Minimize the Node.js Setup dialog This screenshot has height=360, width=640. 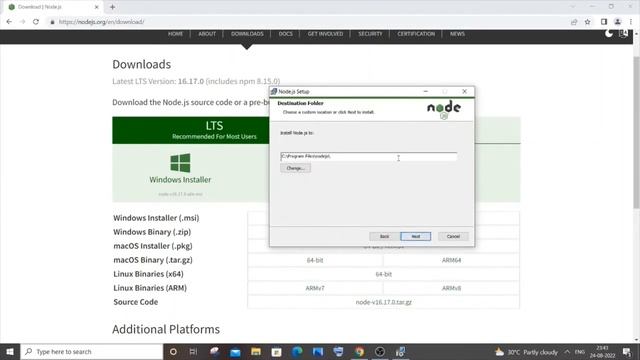click(x=426, y=91)
